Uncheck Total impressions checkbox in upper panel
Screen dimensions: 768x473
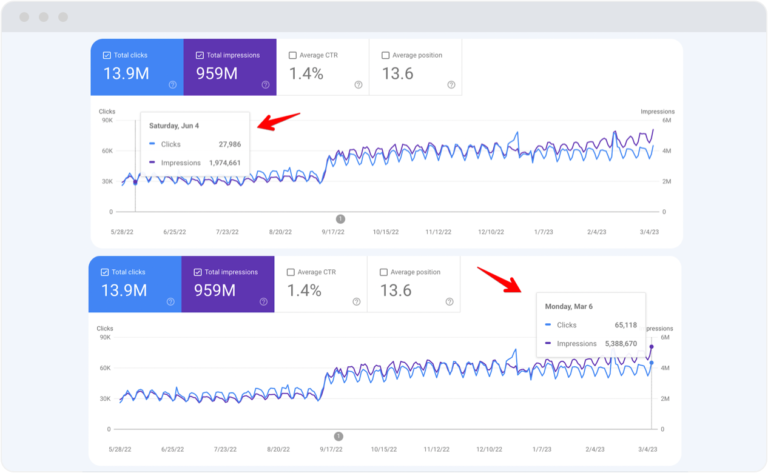pos(200,55)
